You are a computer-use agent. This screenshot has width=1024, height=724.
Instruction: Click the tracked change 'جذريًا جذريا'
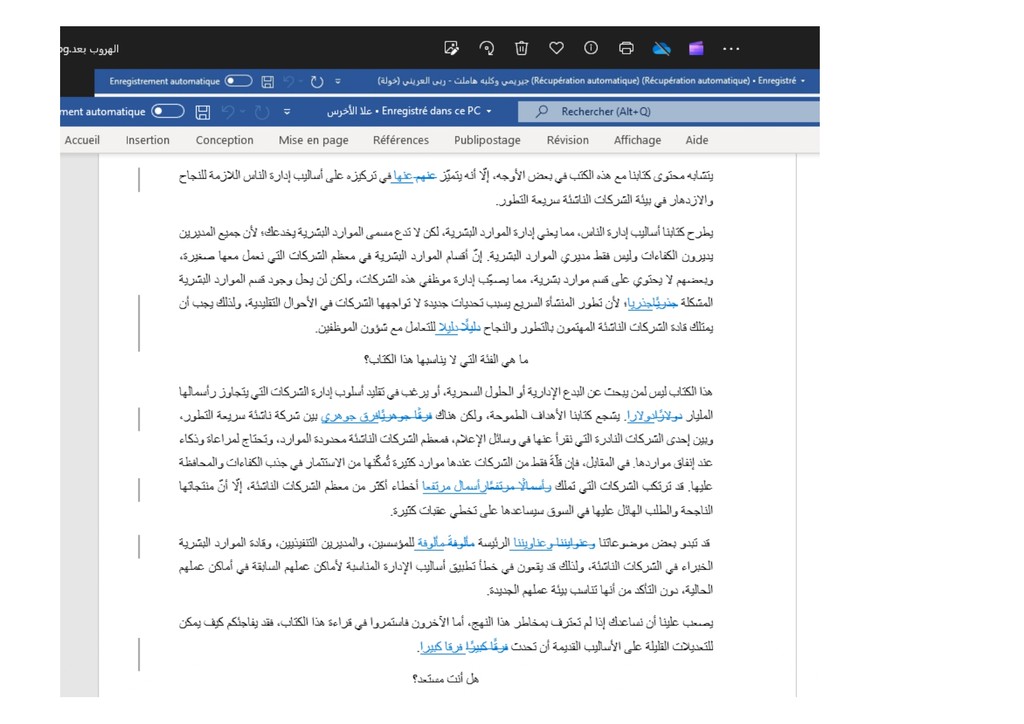(x=652, y=303)
